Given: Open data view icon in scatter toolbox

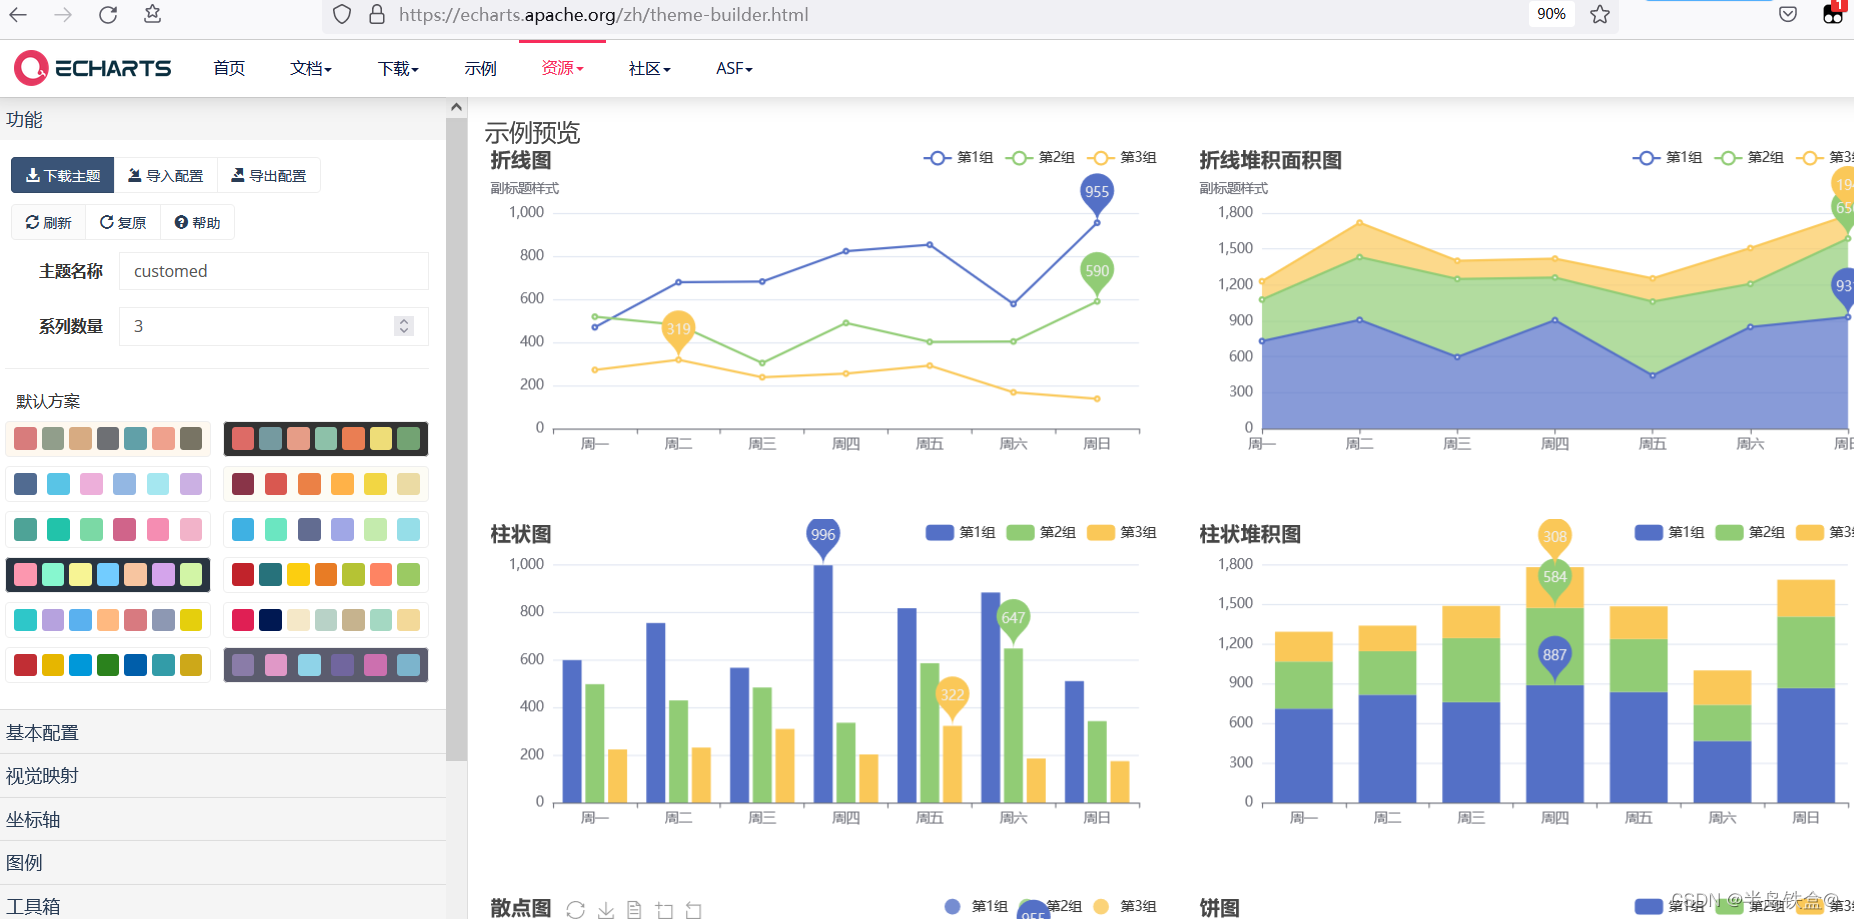Looking at the screenshot, I should coord(634,909).
